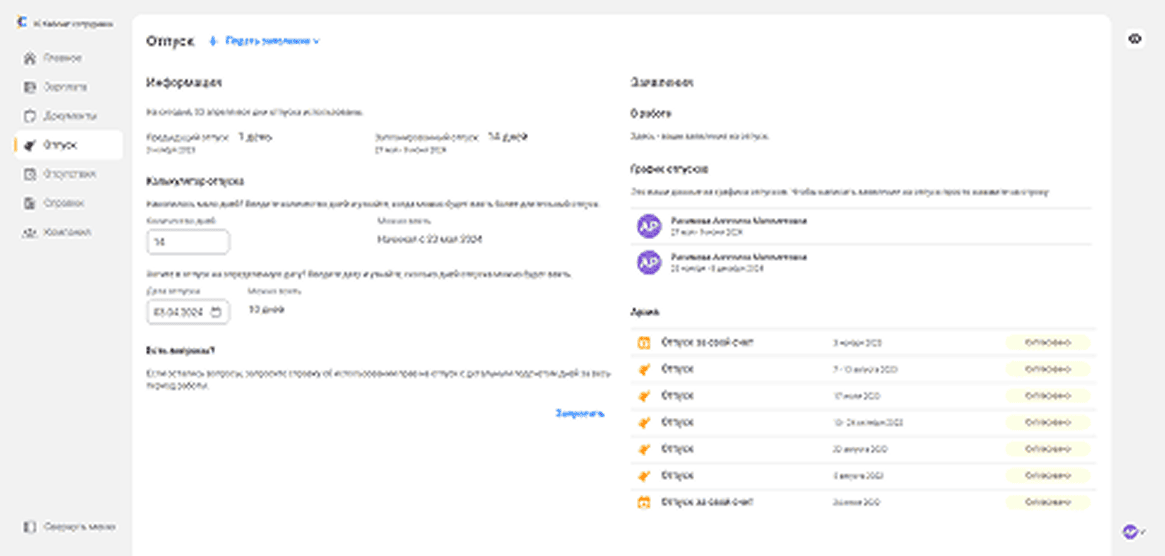Click the home icon next to Главное
This screenshot has height=556, width=1165.
point(30,58)
